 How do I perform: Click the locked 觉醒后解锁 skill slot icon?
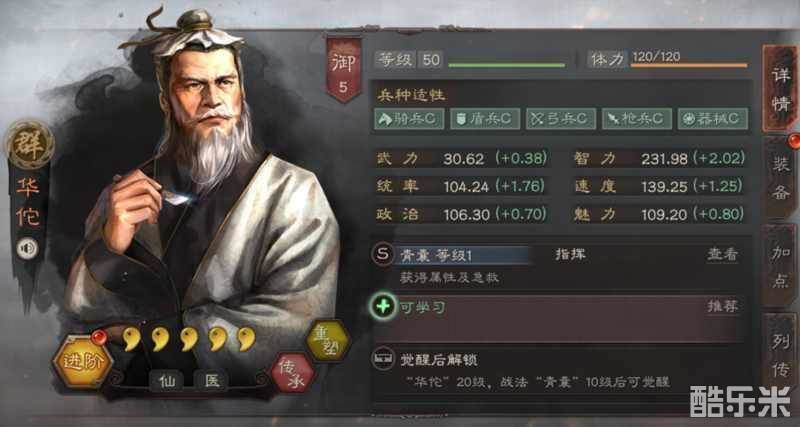coord(383,359)
